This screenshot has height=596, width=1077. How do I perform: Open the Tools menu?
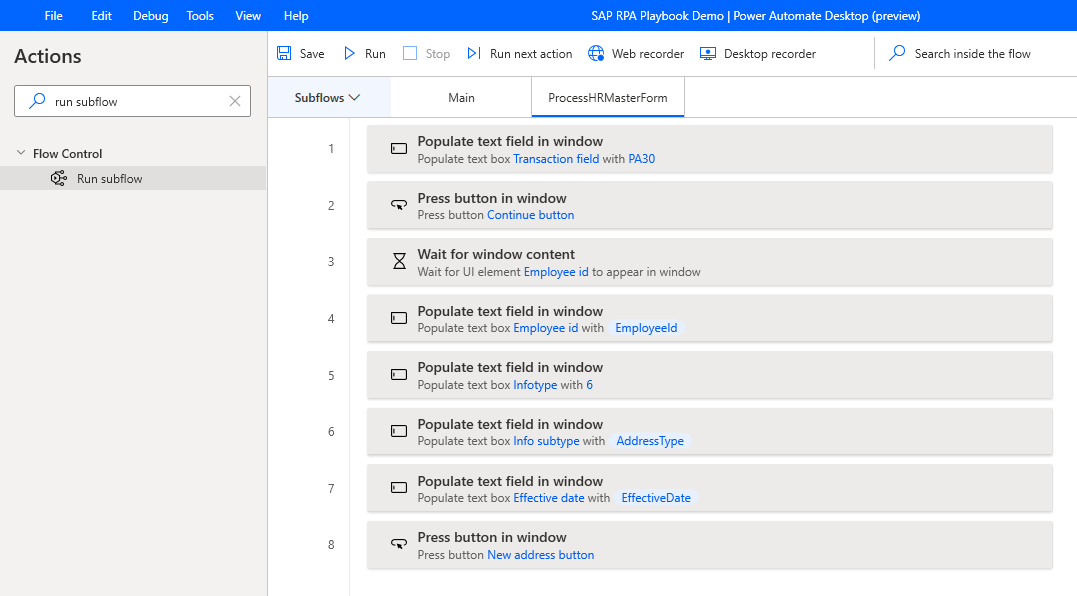tap(200, 15)
